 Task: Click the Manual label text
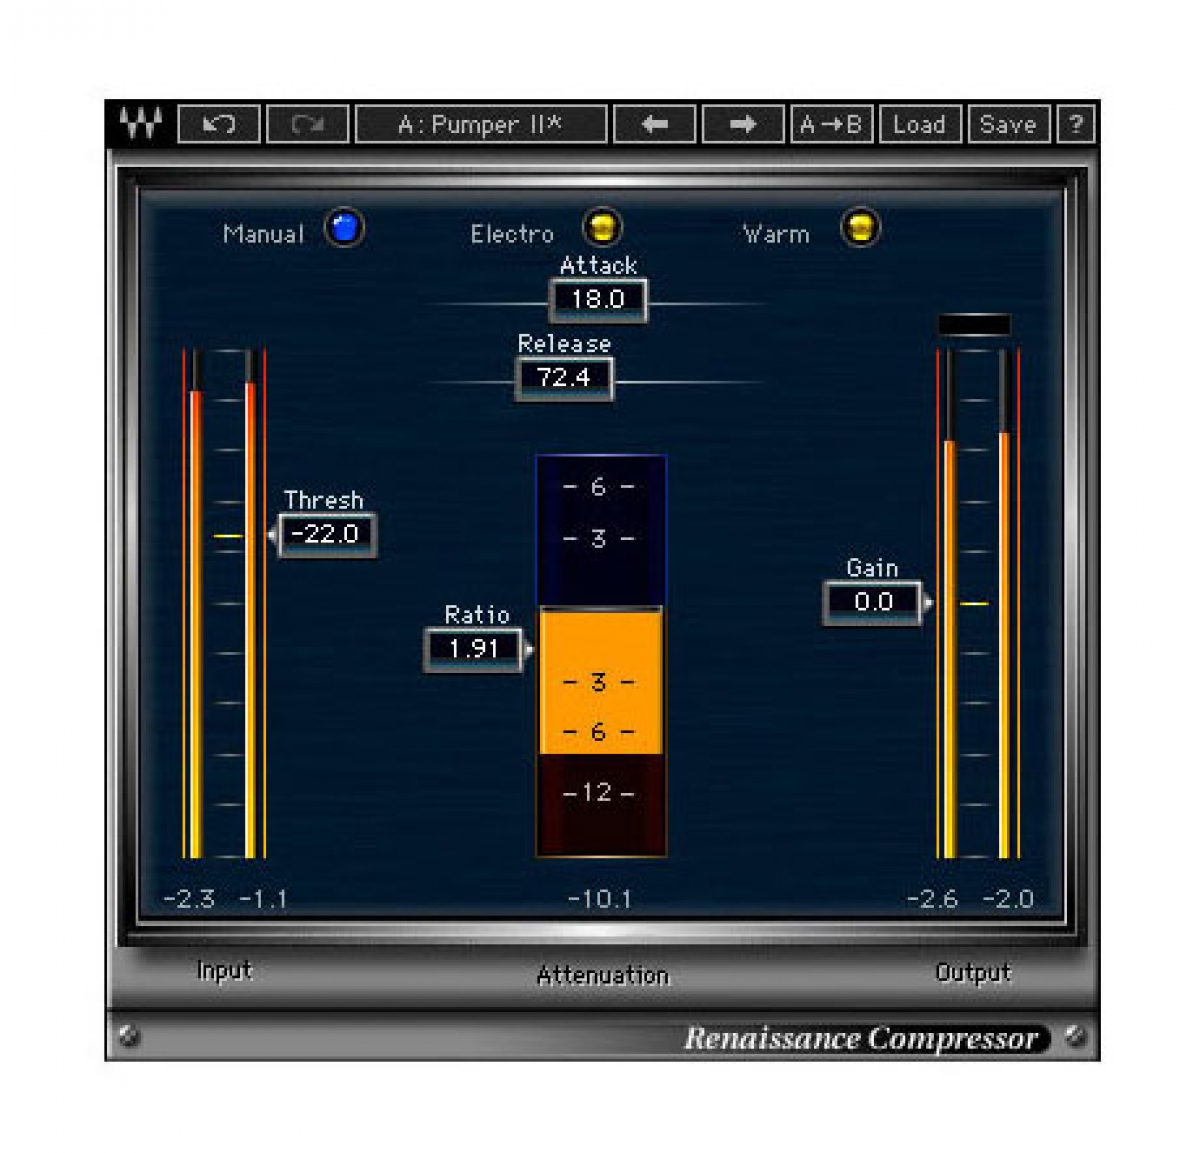(263, 234)
